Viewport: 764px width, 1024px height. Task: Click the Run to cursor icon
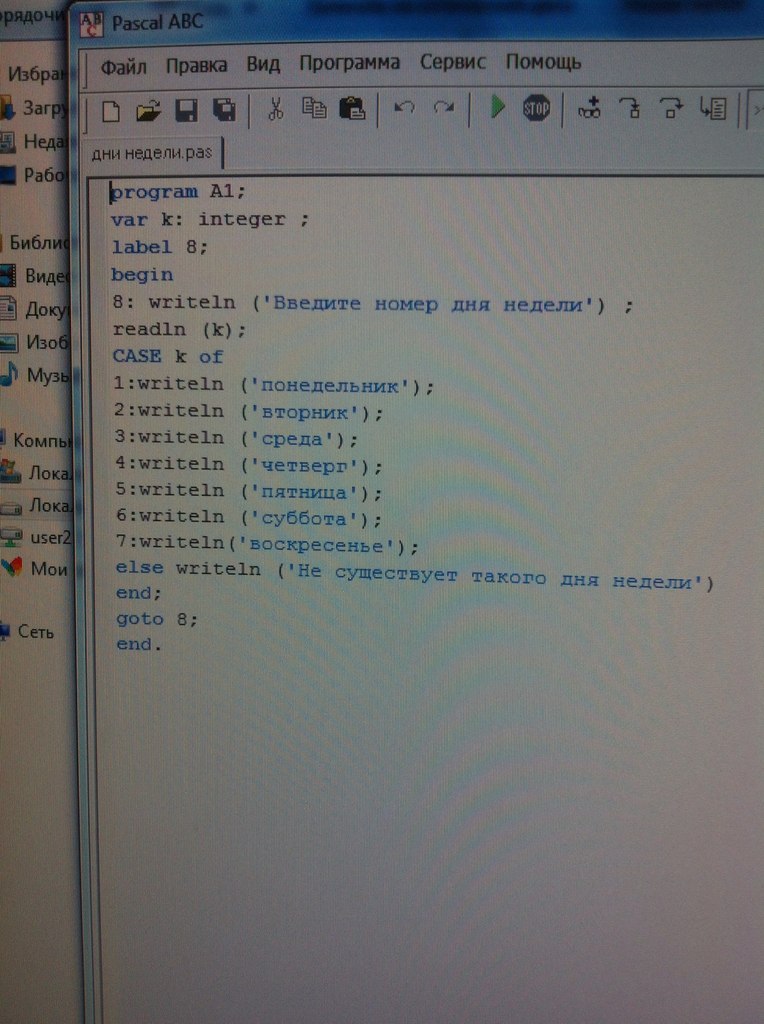pos(713,108)
